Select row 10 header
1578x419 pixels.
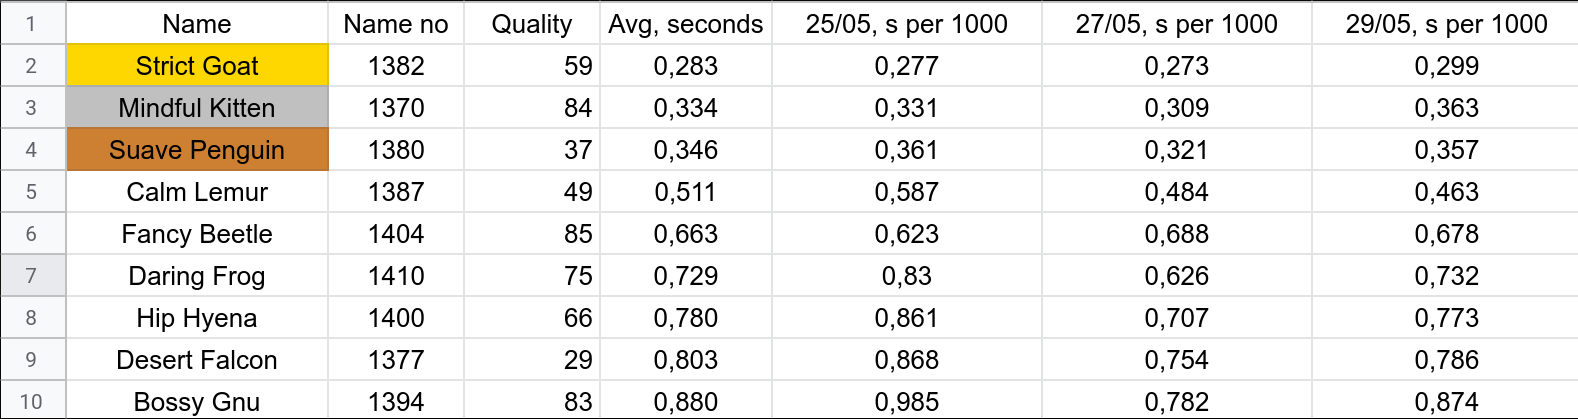[x=32, y=401]
